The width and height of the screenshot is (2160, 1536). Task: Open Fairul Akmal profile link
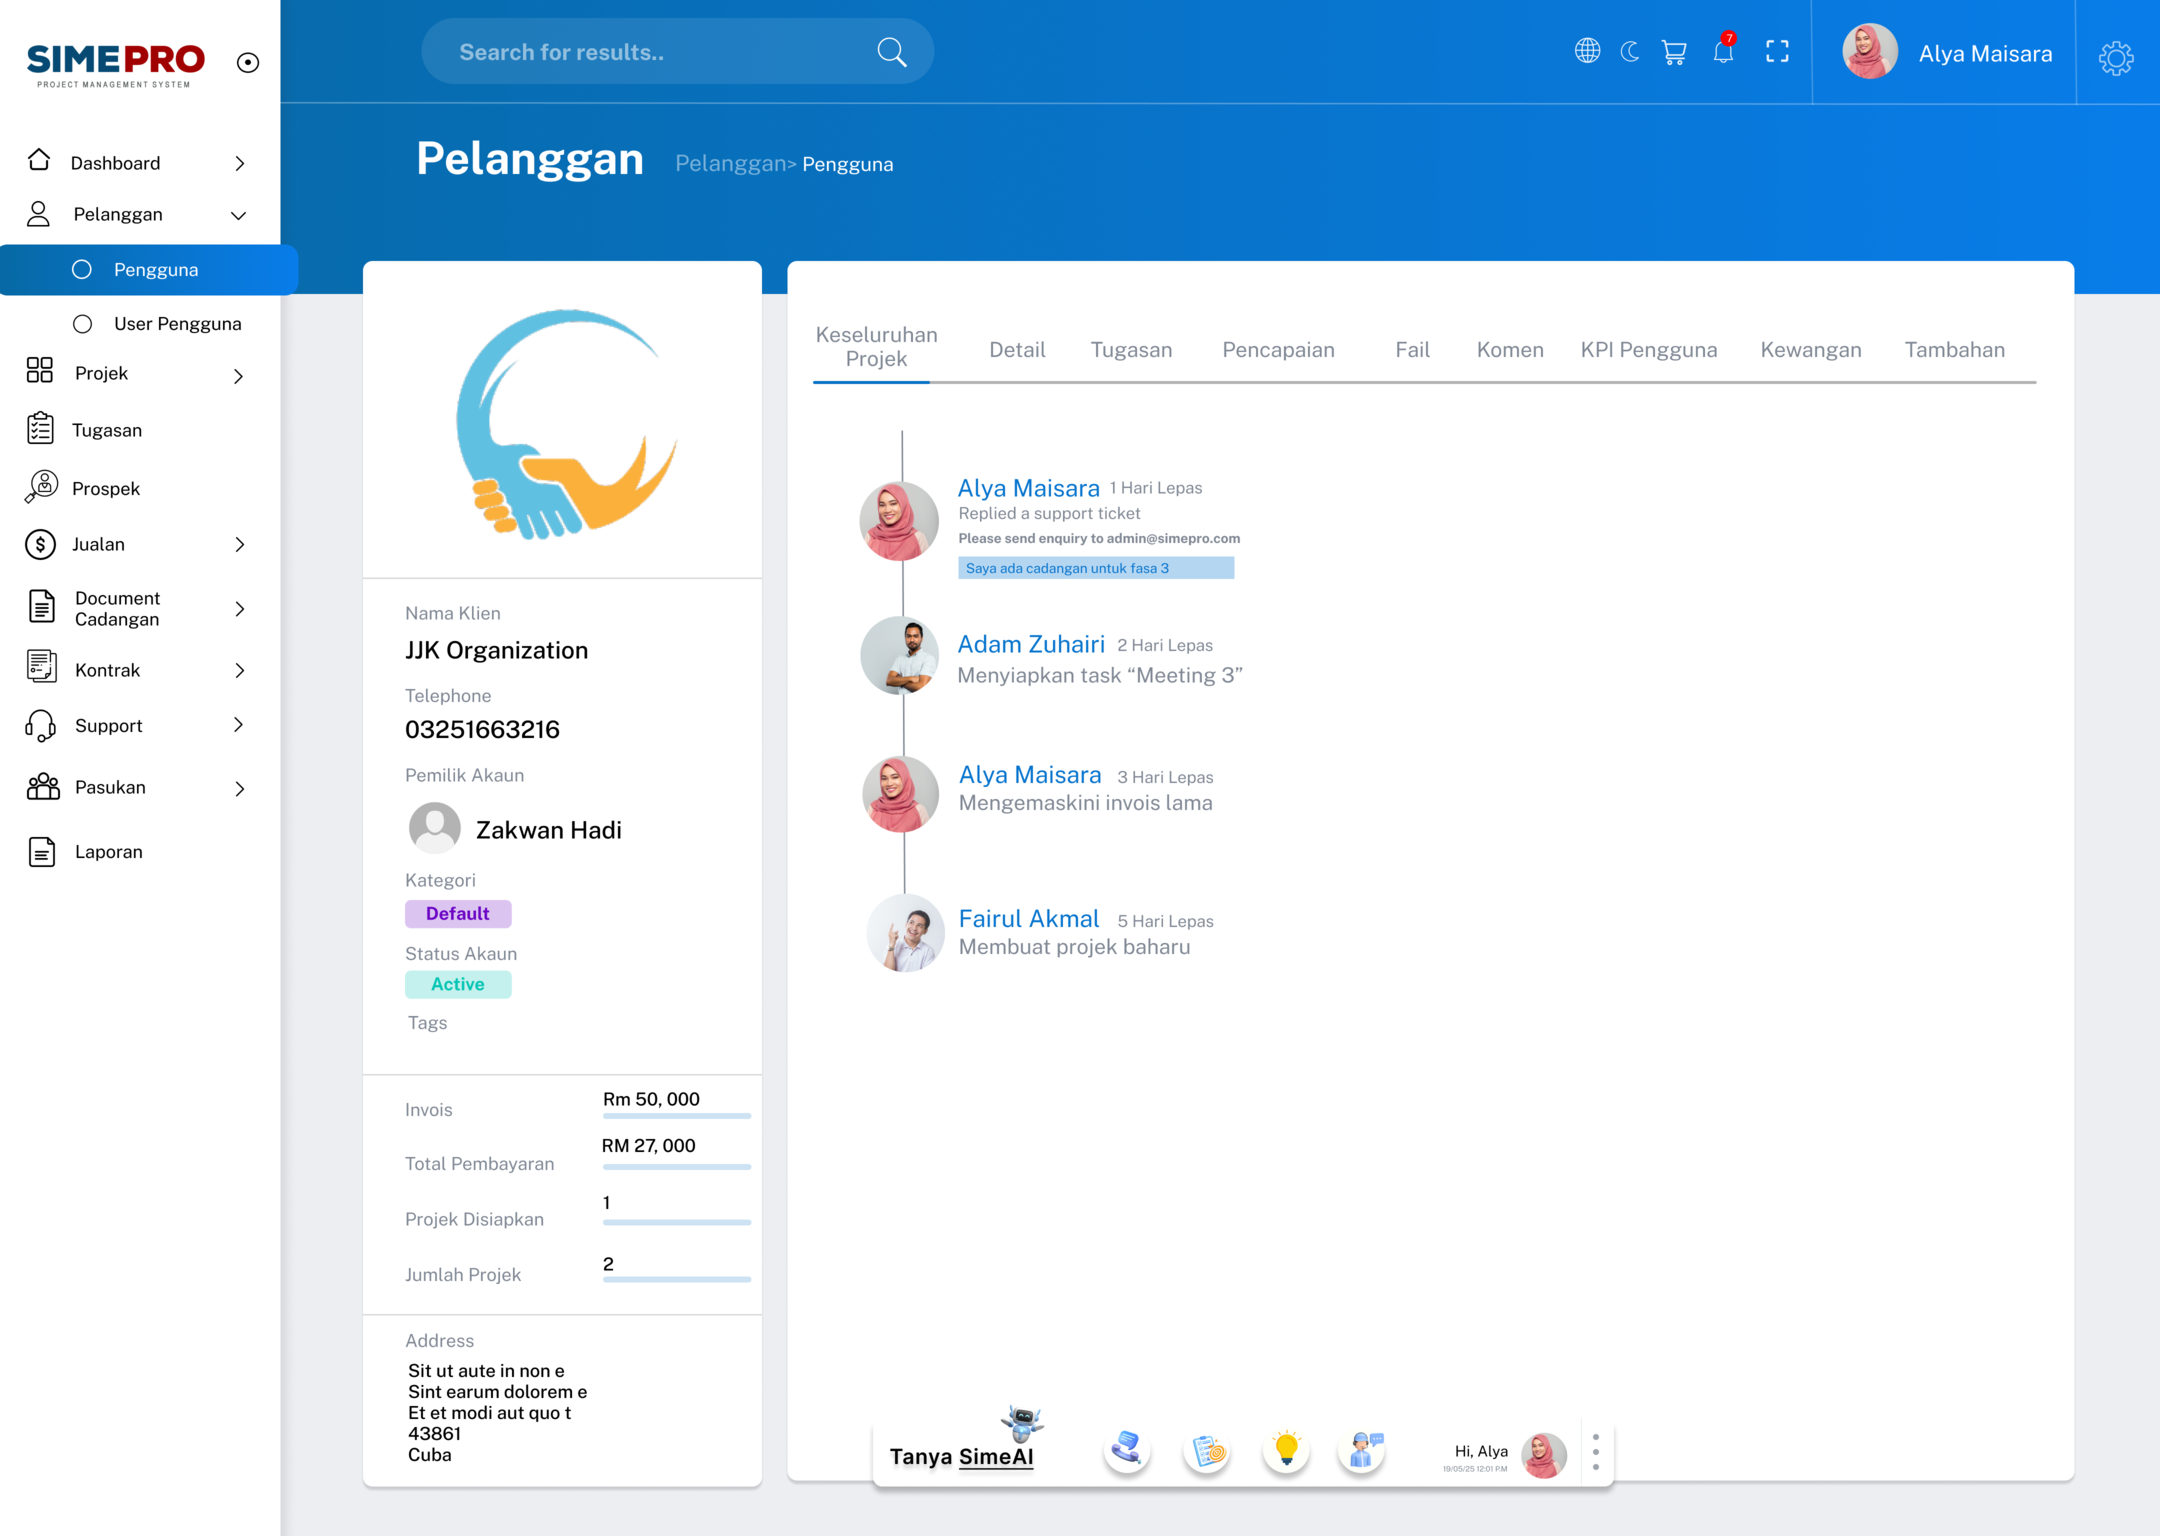tap(1029, 918)
